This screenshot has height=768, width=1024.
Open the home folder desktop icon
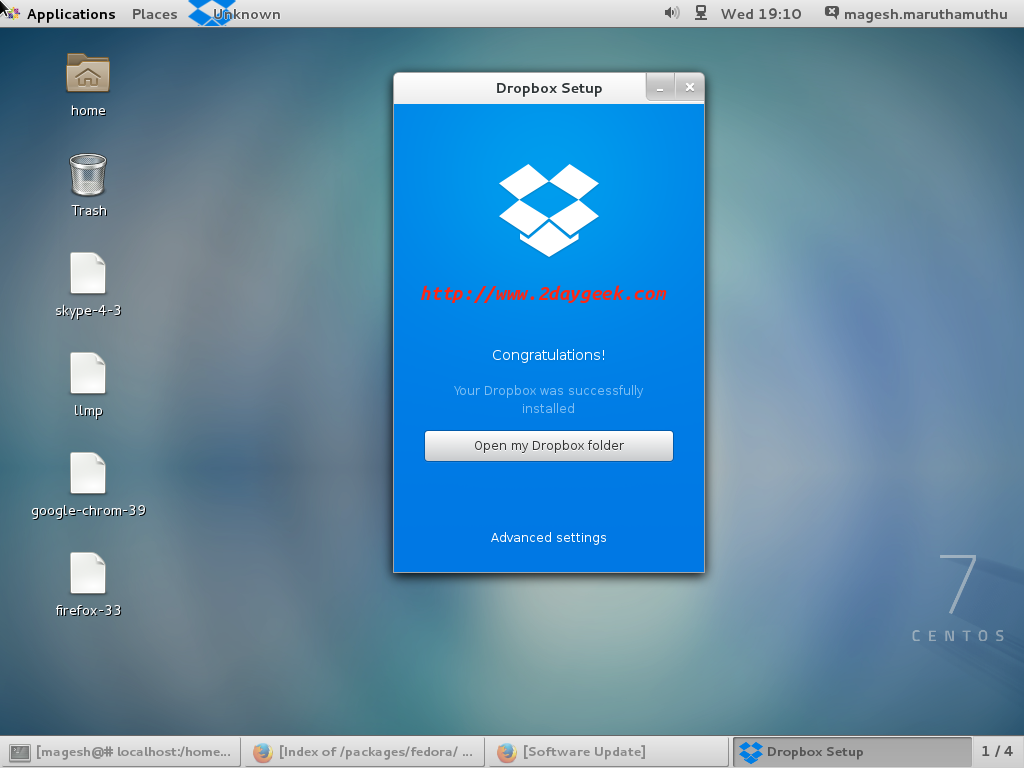coord(88,73)
